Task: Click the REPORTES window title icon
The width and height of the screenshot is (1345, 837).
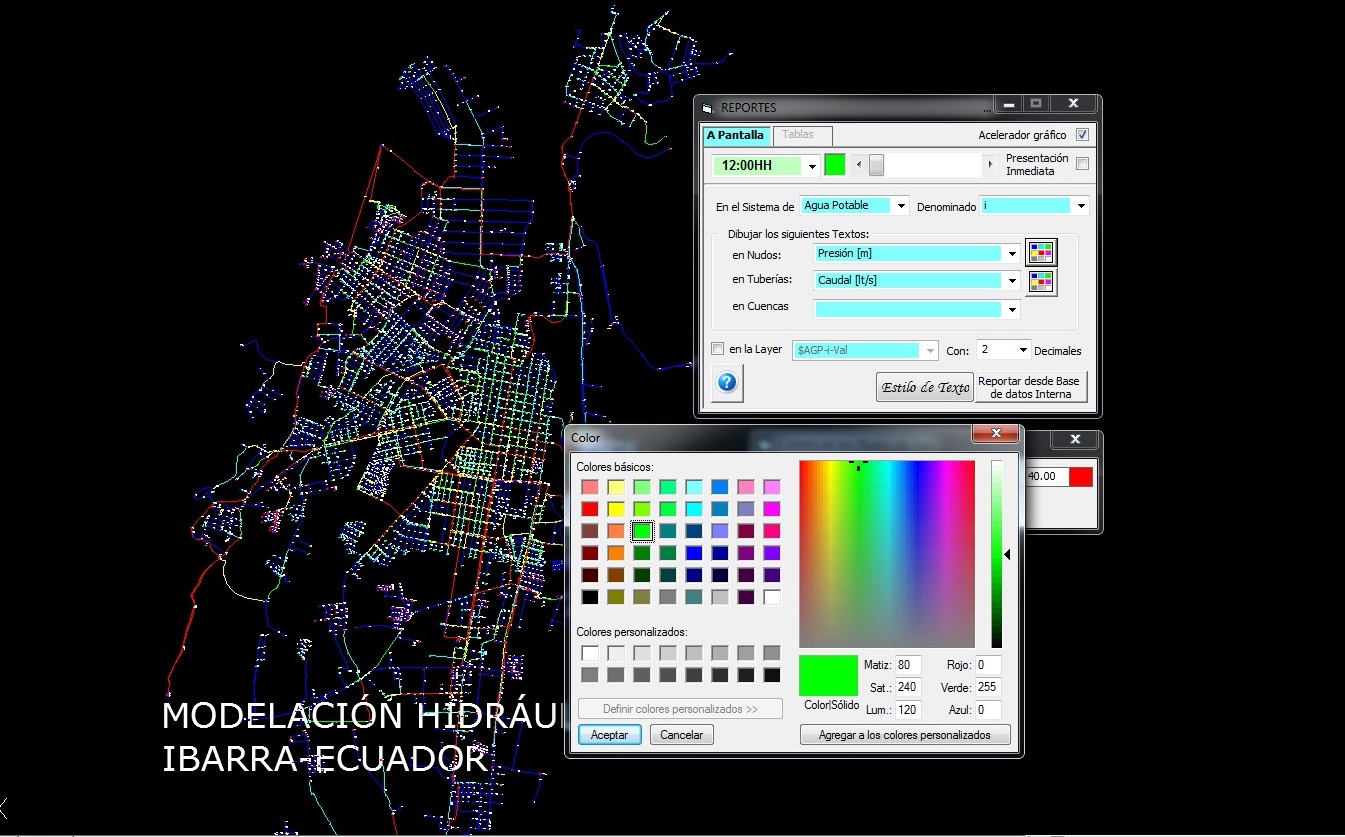Action: pyautogui.click(x=708, y=108)
